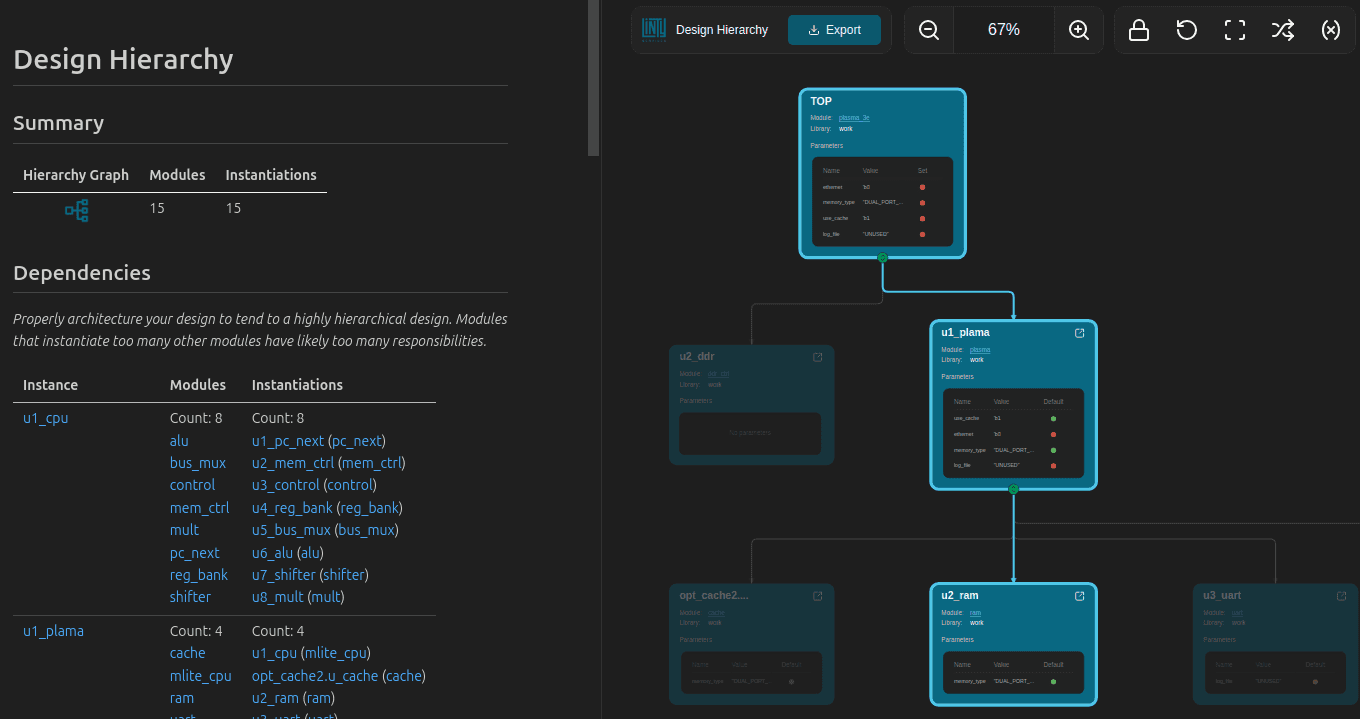Click the Linty logo icon
Viewport: 1360px width, 719px height.
coord(654,30)
